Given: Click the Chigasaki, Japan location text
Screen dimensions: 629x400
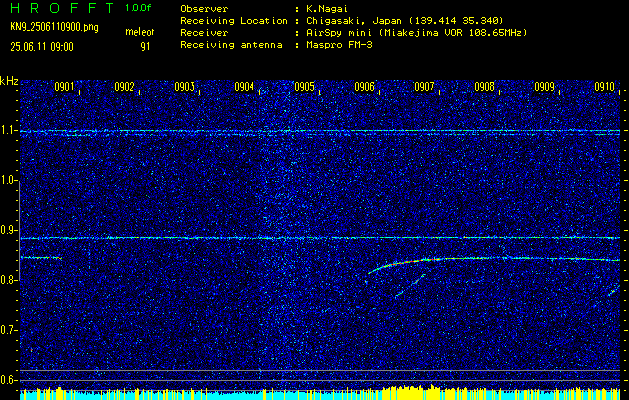Looking at the screenshot, I should pyautogui.click(x=404, y=21).
